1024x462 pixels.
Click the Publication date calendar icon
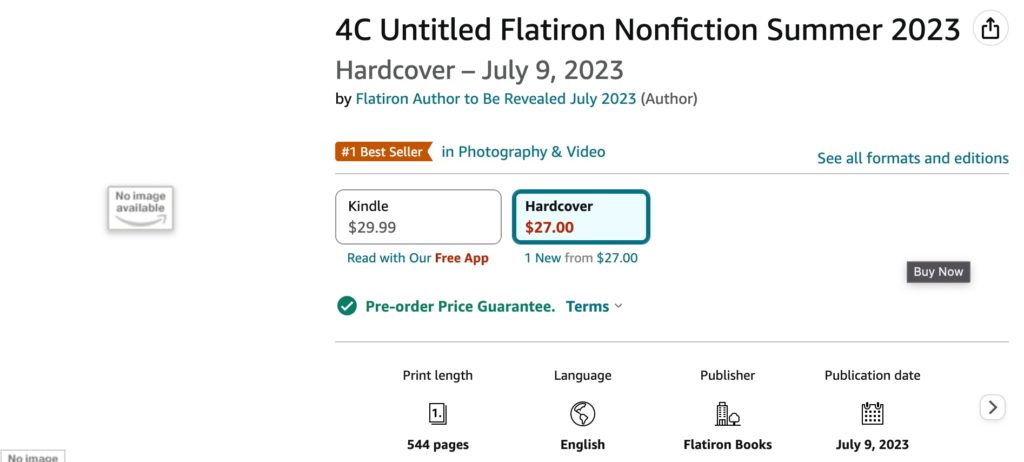[x=872, y=414]
